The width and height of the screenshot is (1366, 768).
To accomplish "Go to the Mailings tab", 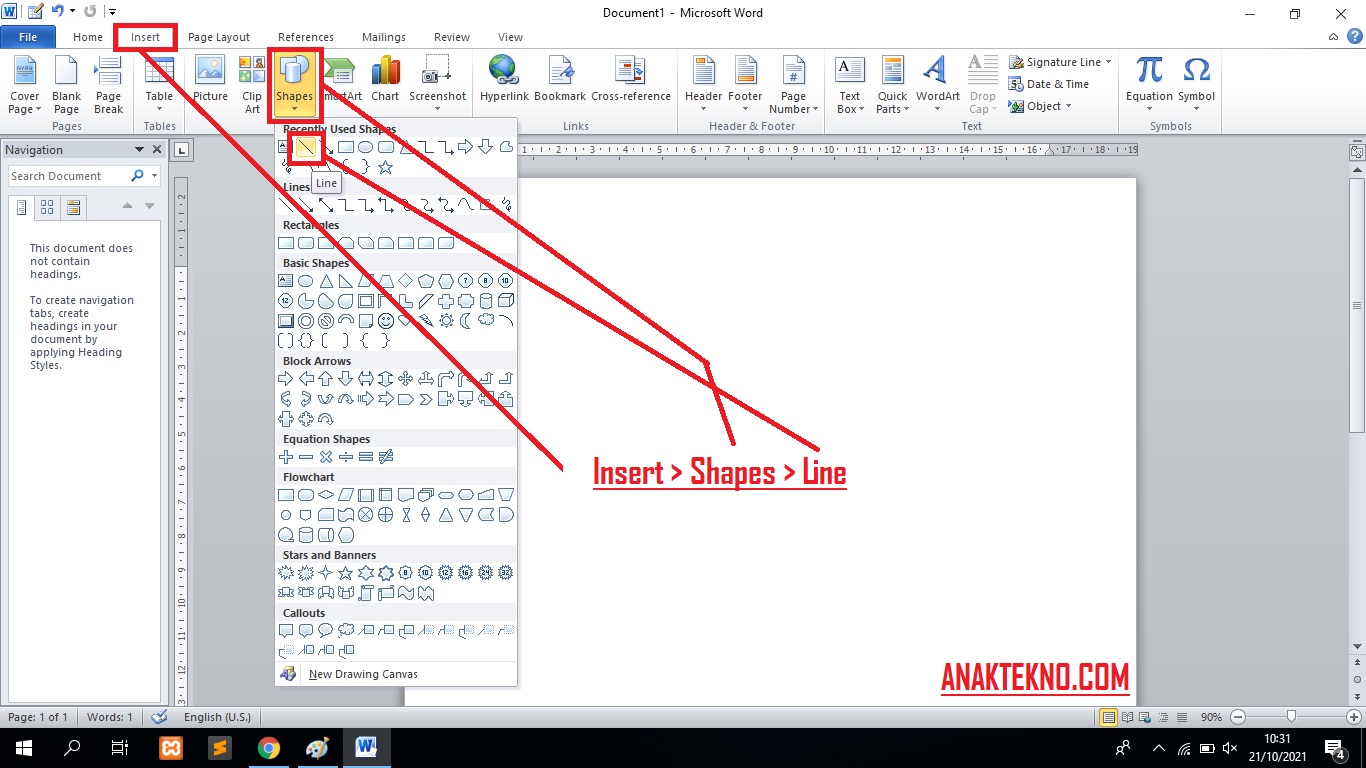I will [384, 37].
